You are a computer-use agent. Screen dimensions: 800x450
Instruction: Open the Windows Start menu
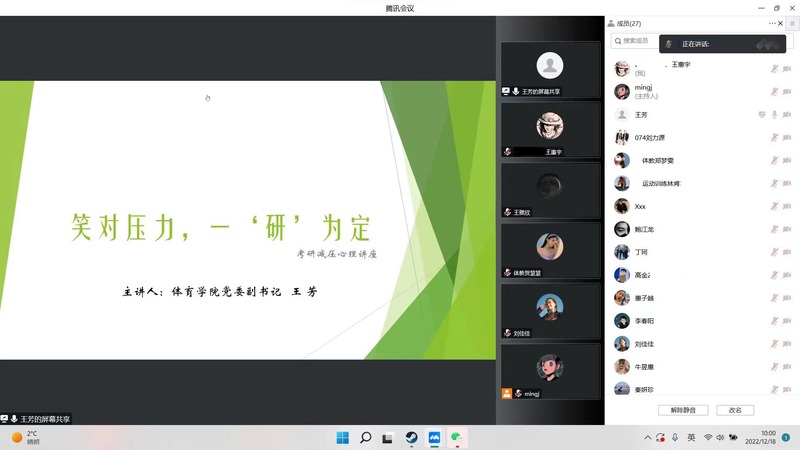tap(343, 438)
